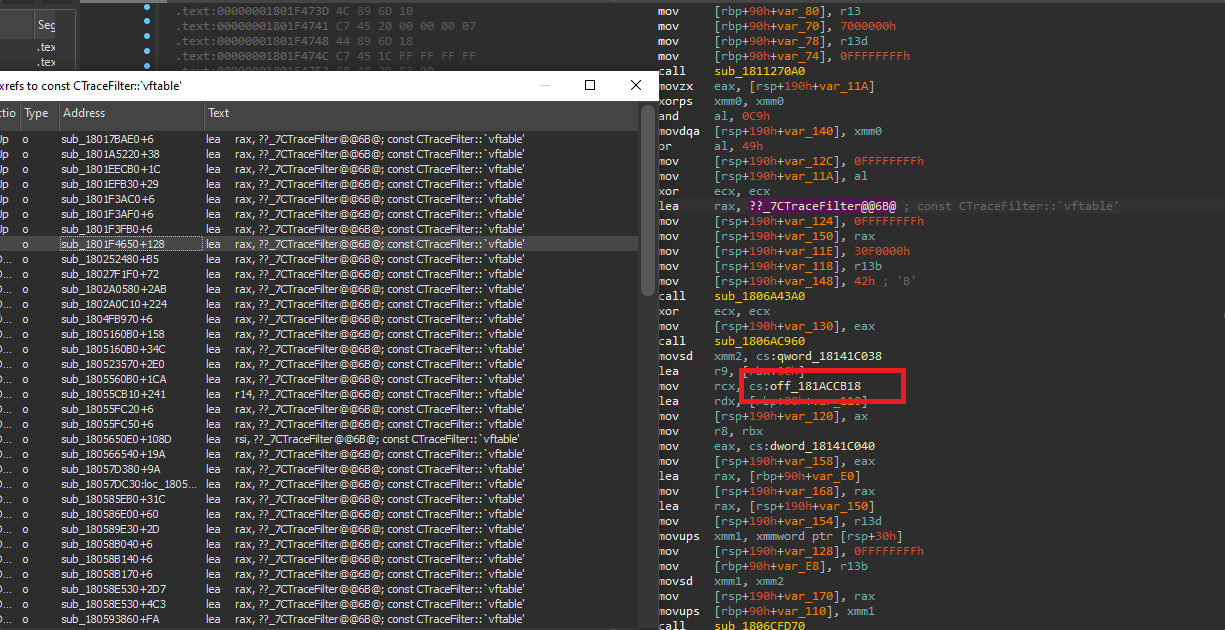Sort xrefs by the Text column header
Screen dimensions: 1225x630
tap(420, 114)
